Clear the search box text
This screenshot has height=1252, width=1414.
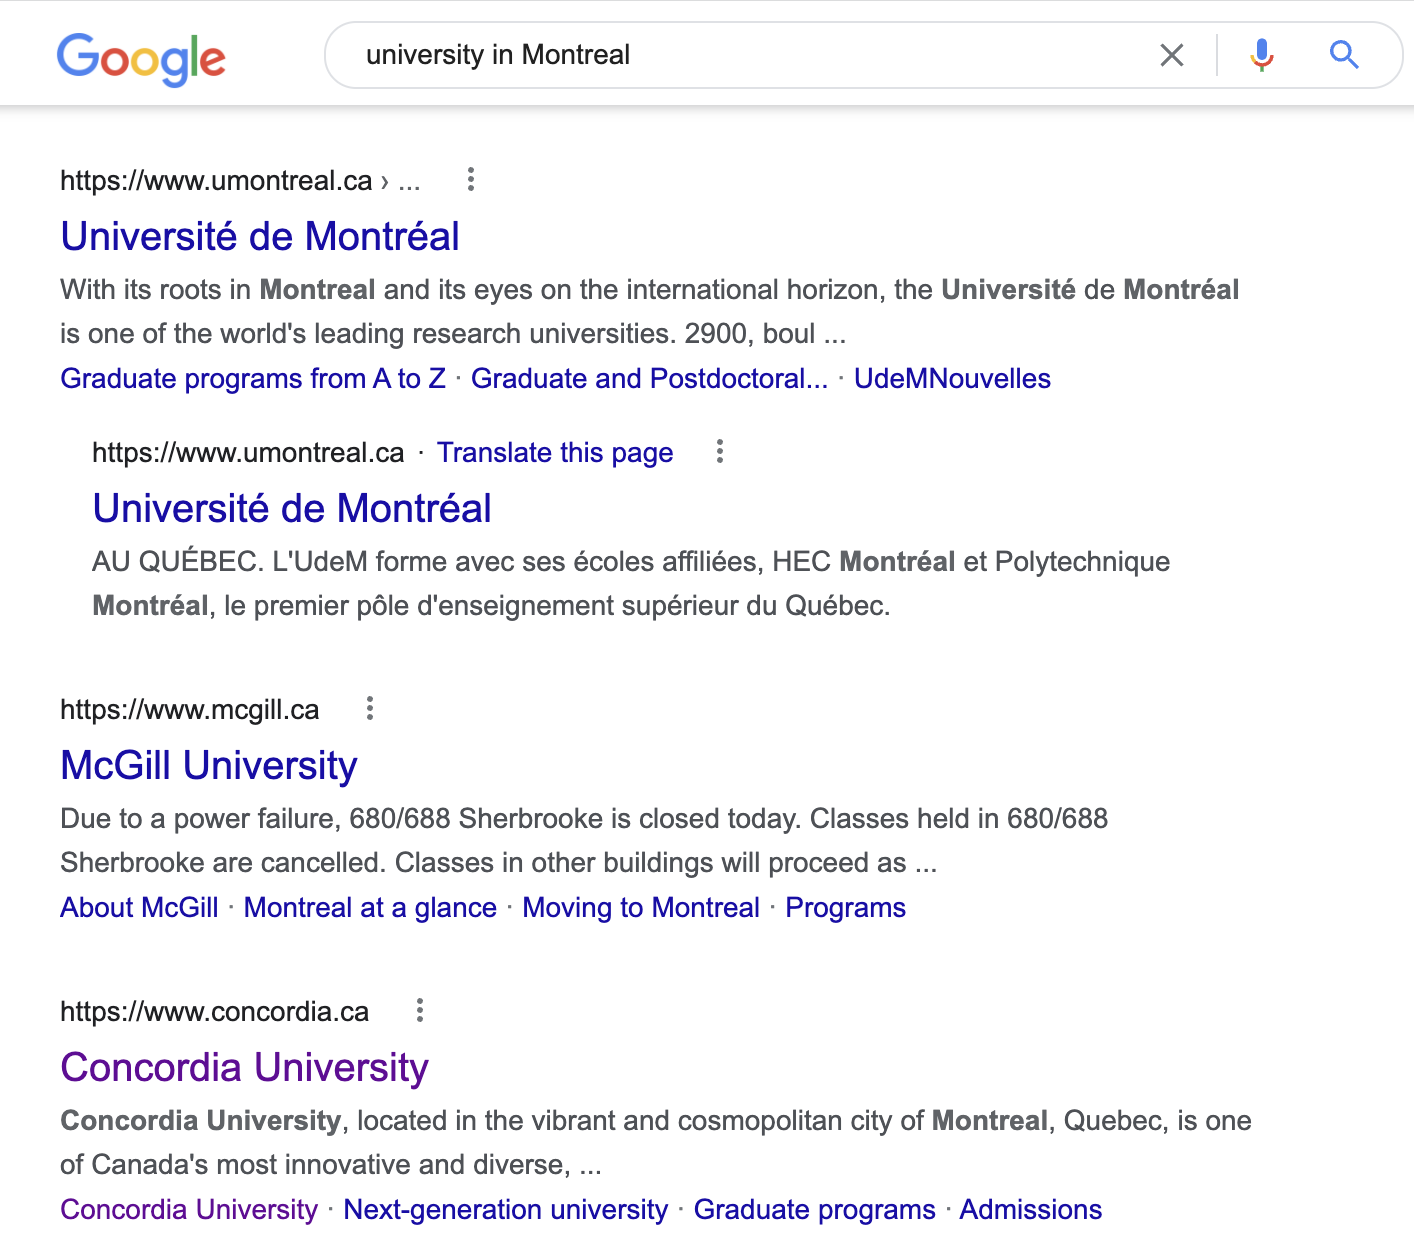click(x=1171, y=55)
